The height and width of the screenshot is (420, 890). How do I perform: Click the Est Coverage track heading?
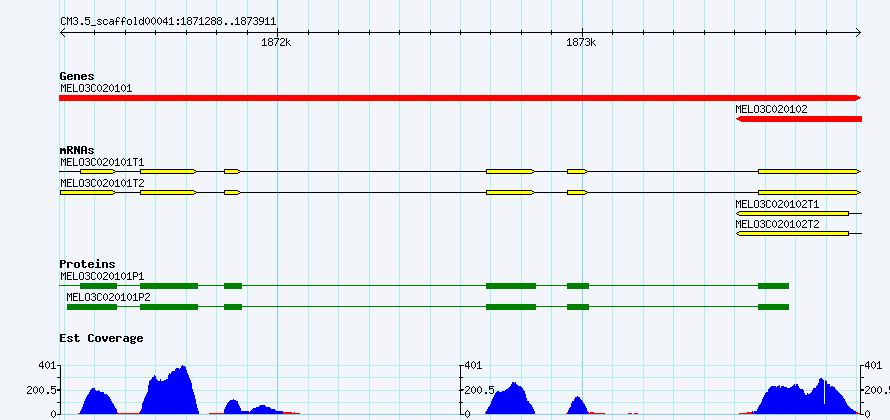101,338
